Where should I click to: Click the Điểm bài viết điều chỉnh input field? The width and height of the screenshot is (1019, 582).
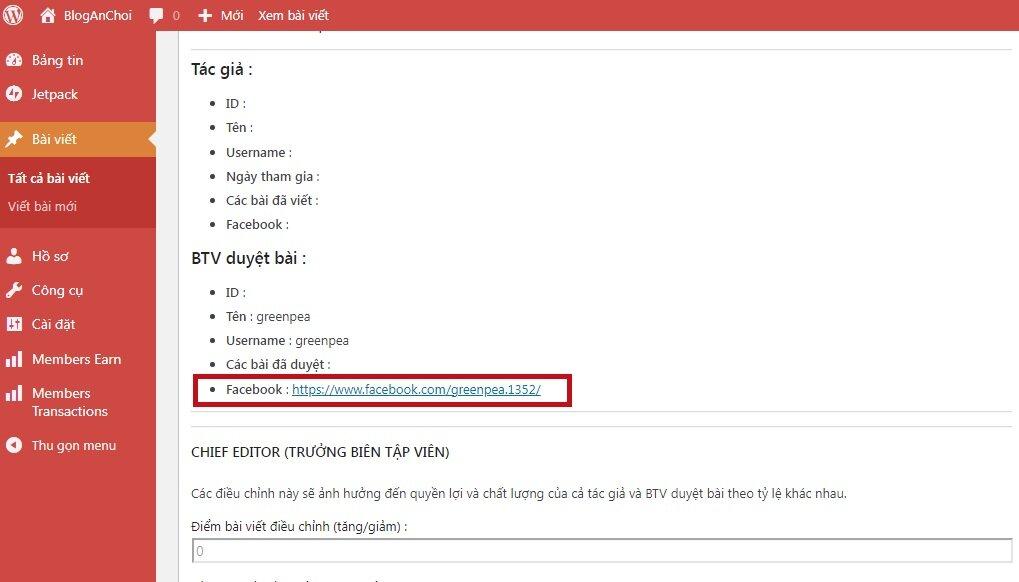tap(600, 550)
